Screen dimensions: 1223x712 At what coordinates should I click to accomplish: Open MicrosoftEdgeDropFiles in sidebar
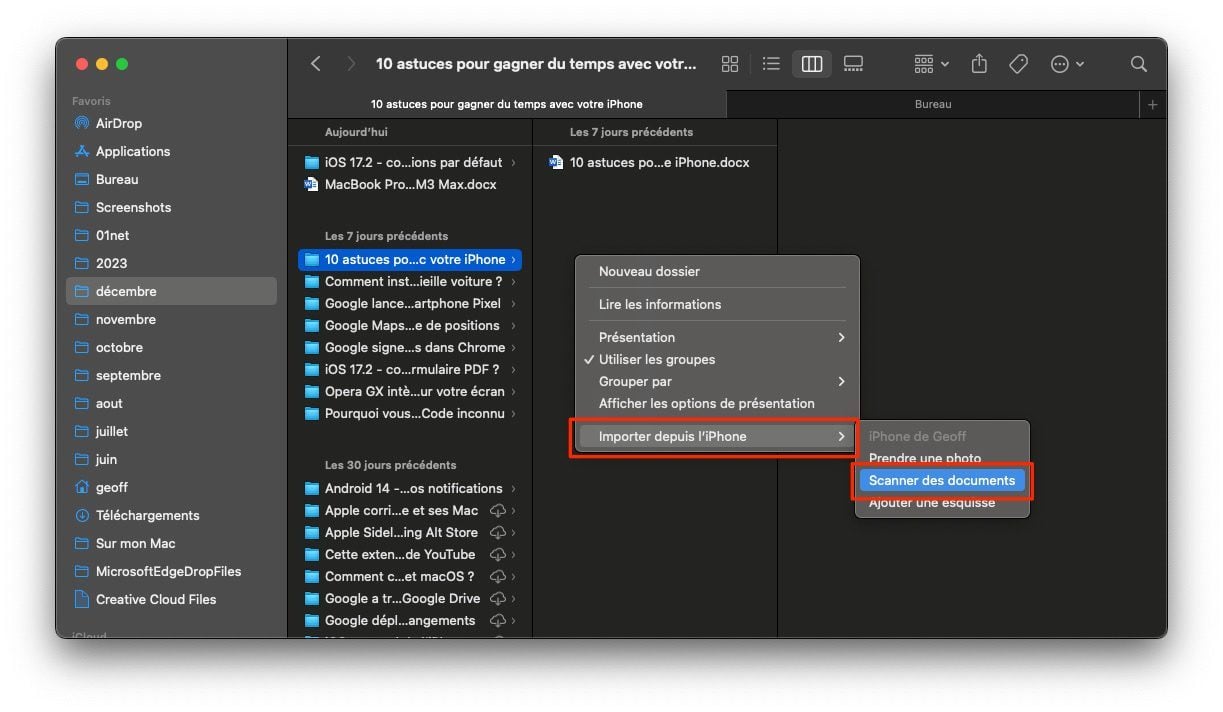coord(171,571)
